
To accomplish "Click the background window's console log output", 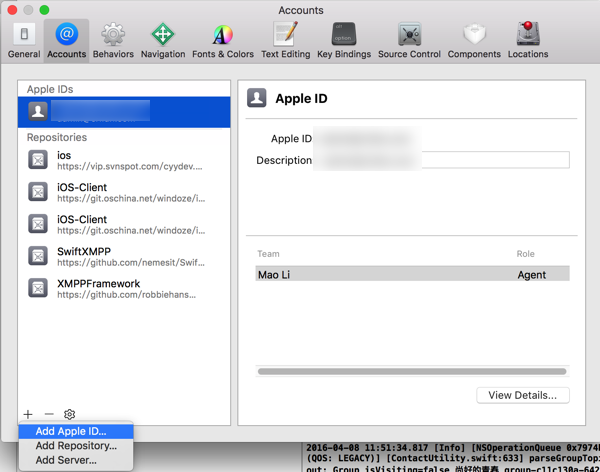I will [x=452, y=458].
